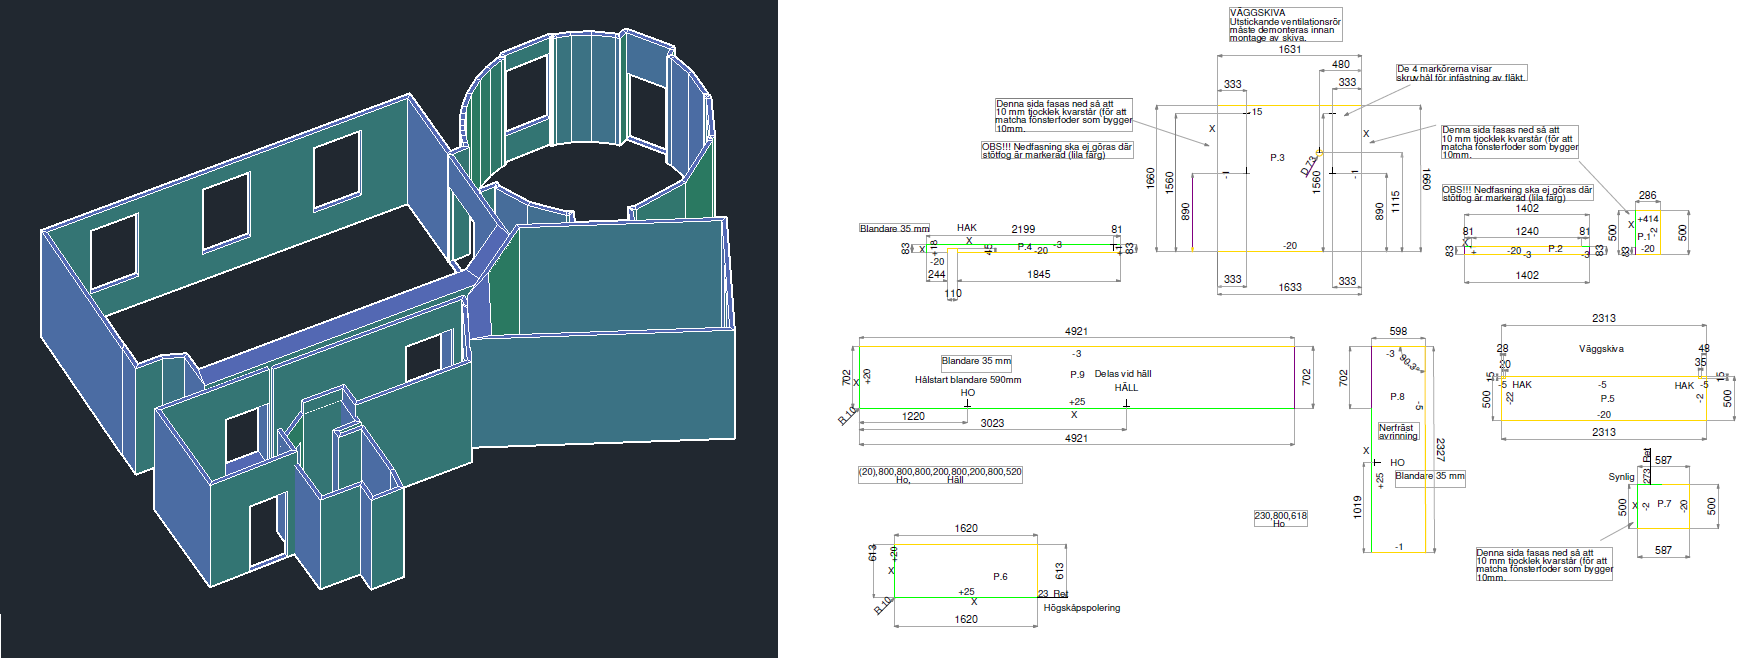Select the P.7 part label
1764x658 pixels.
pos(1664,504)
